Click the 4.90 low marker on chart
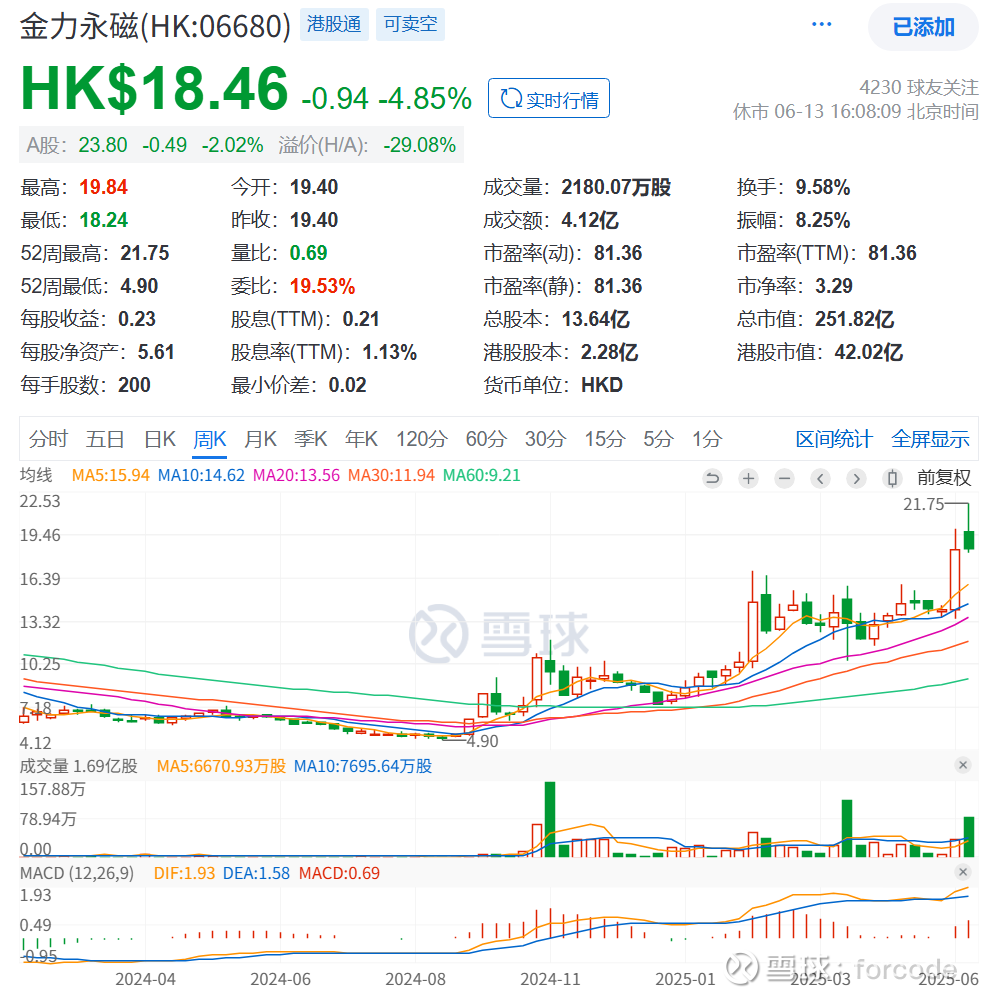Viewport: 986px width, 999px height. point(482,741)
